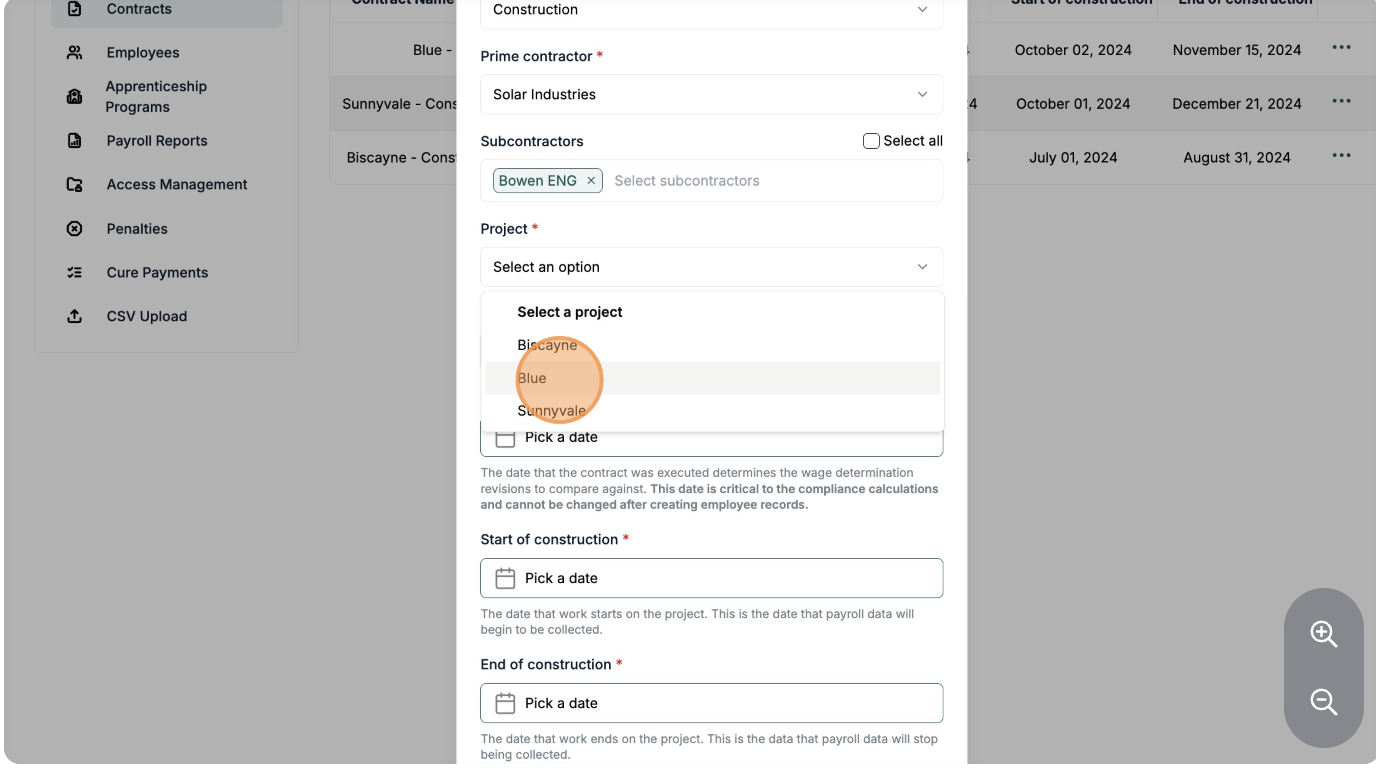Check the Select all subcontractors checkbox

click(871, 141)
